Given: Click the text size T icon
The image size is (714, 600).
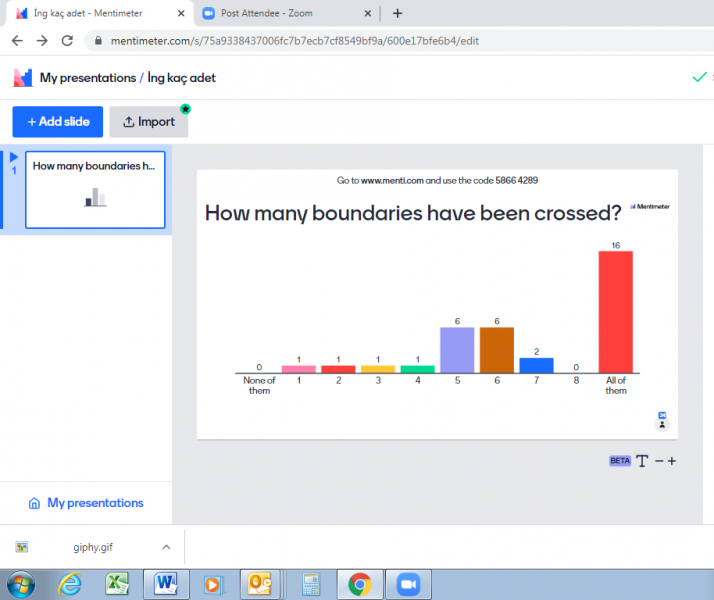Looking at the screenshot, I should pos(642,461).
